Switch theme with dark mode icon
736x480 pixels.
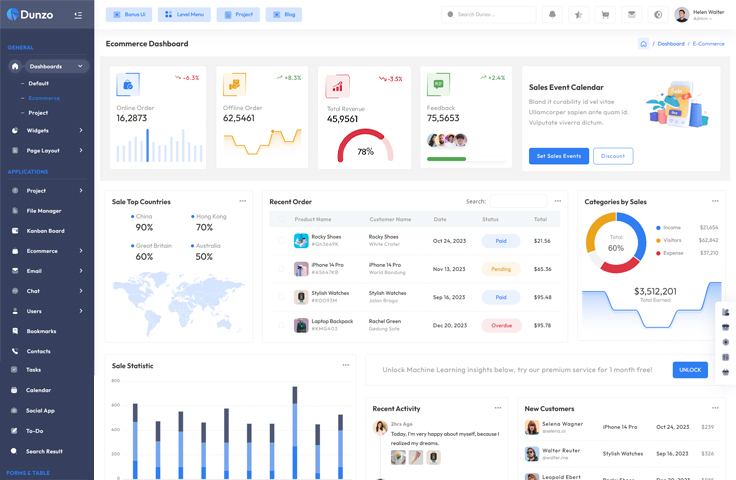point(657,15)
